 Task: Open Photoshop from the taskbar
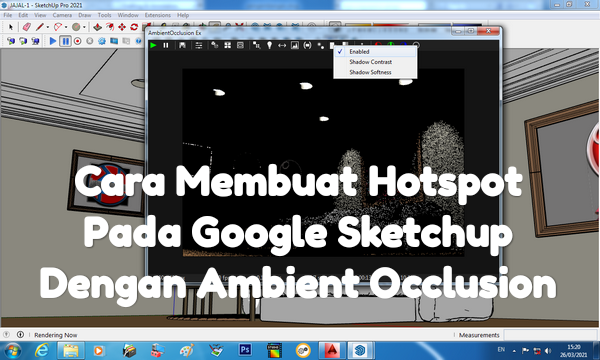coord(245,350)
